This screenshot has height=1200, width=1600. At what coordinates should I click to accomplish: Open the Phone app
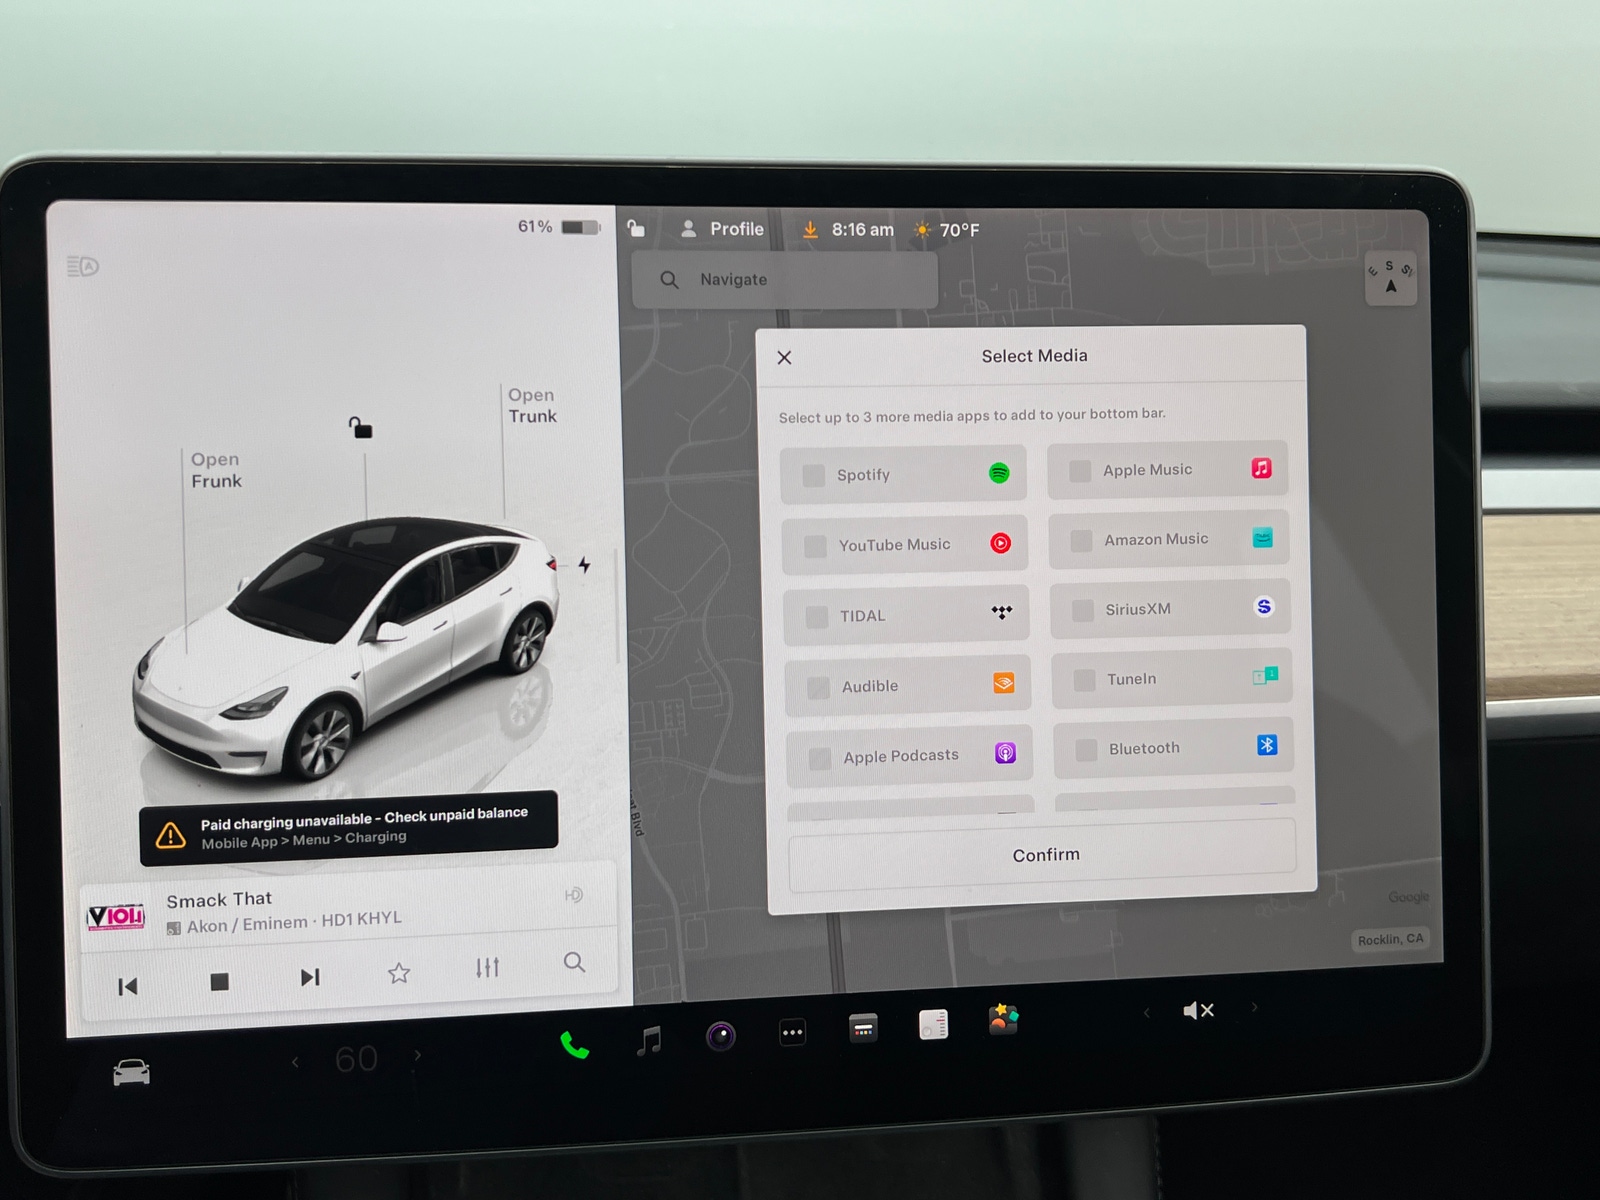coord(574,1045)
